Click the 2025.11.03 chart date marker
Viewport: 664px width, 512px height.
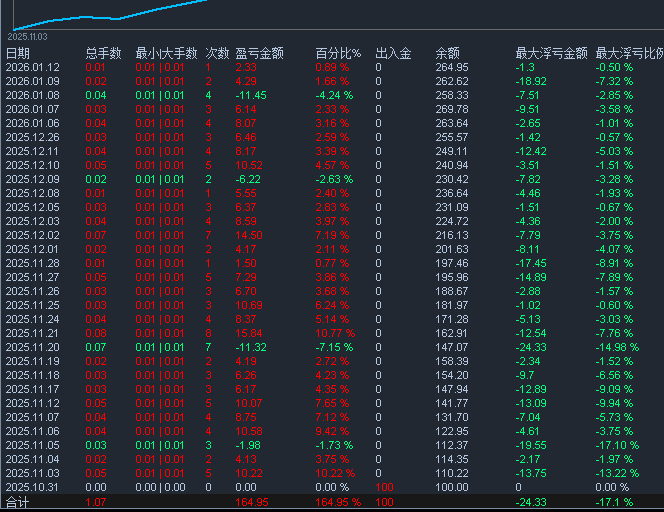pos(28,35)
